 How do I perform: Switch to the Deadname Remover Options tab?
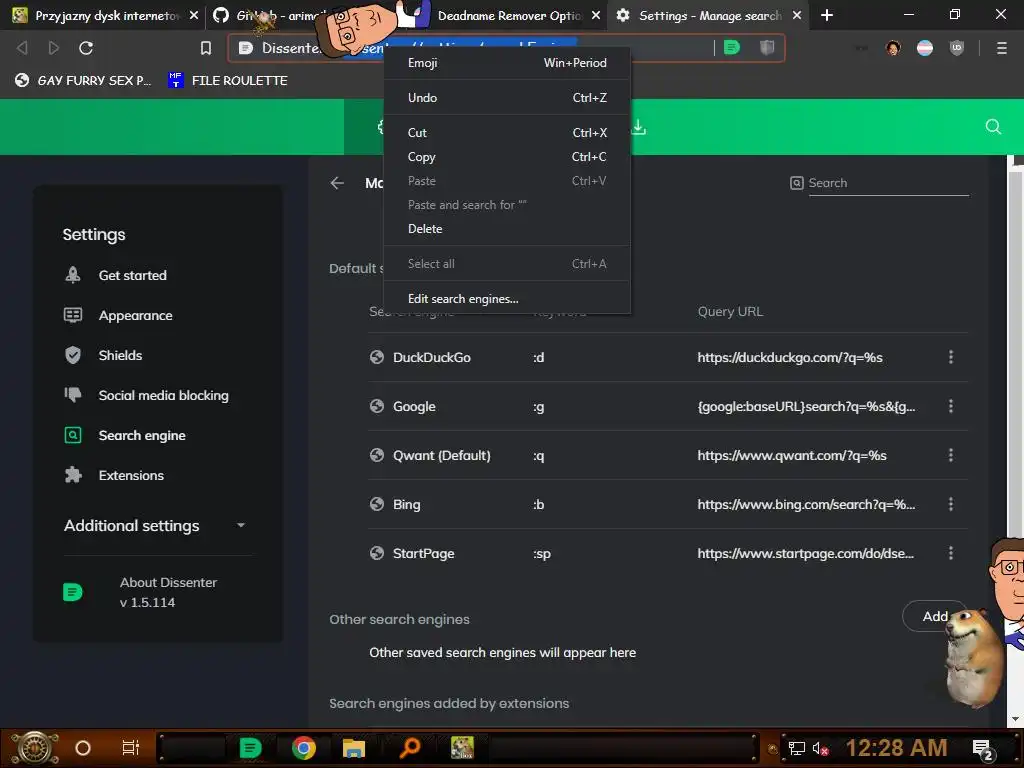click(x=509, y=15)
